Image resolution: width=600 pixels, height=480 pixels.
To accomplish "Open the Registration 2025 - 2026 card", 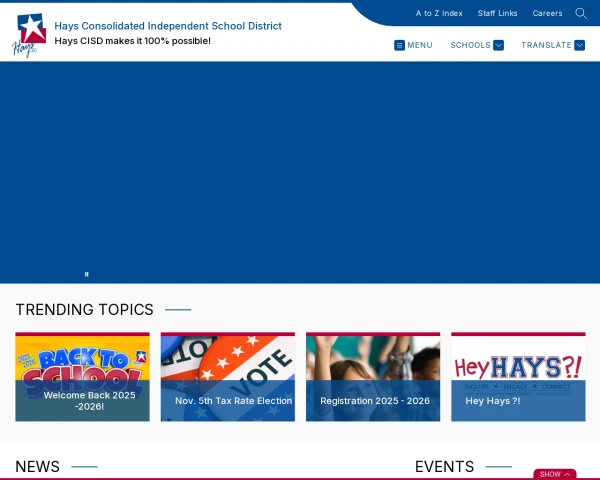I will 373,377.
